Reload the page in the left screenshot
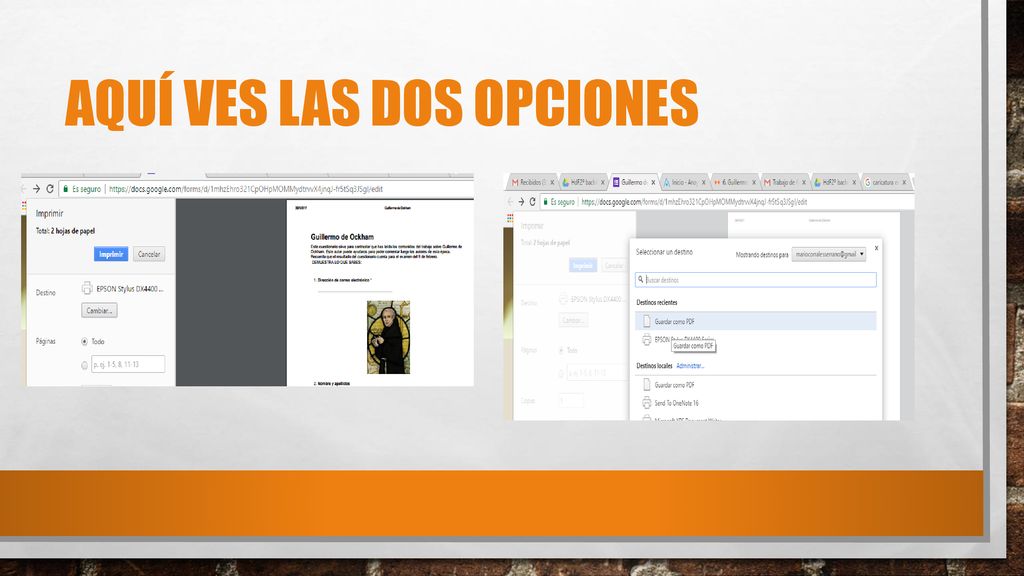Screen dimensions: 1024x576 coord(50,189)
